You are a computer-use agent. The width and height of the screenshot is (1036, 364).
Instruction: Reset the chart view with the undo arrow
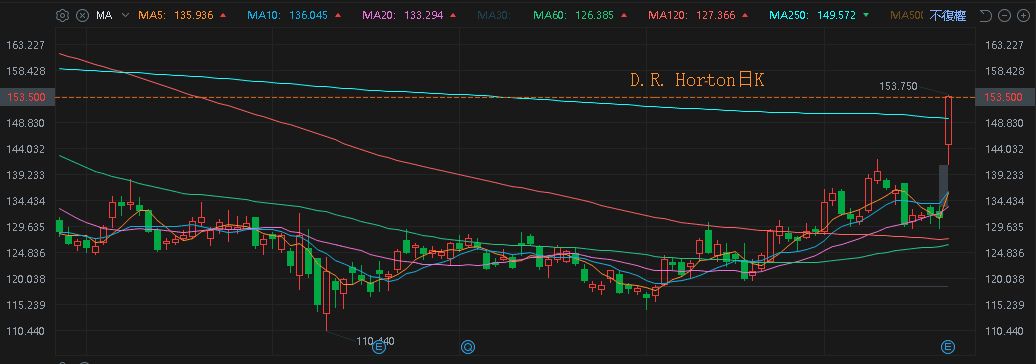985,15
